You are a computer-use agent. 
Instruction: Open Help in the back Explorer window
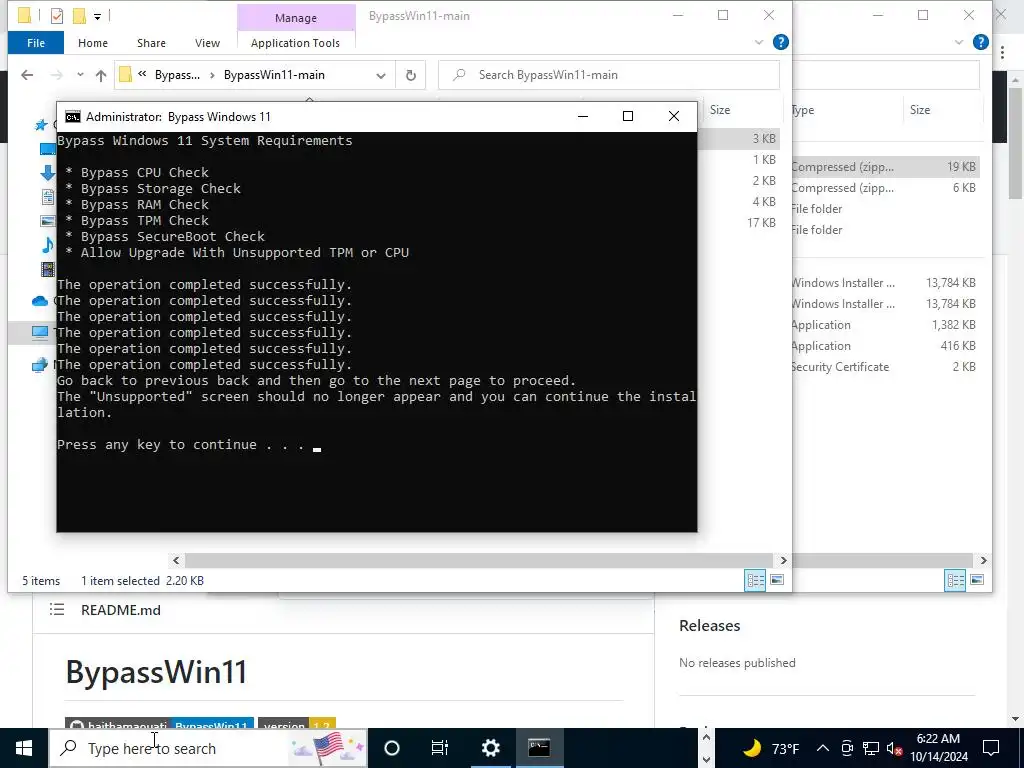pyautogui.click(x=980, y=42)
